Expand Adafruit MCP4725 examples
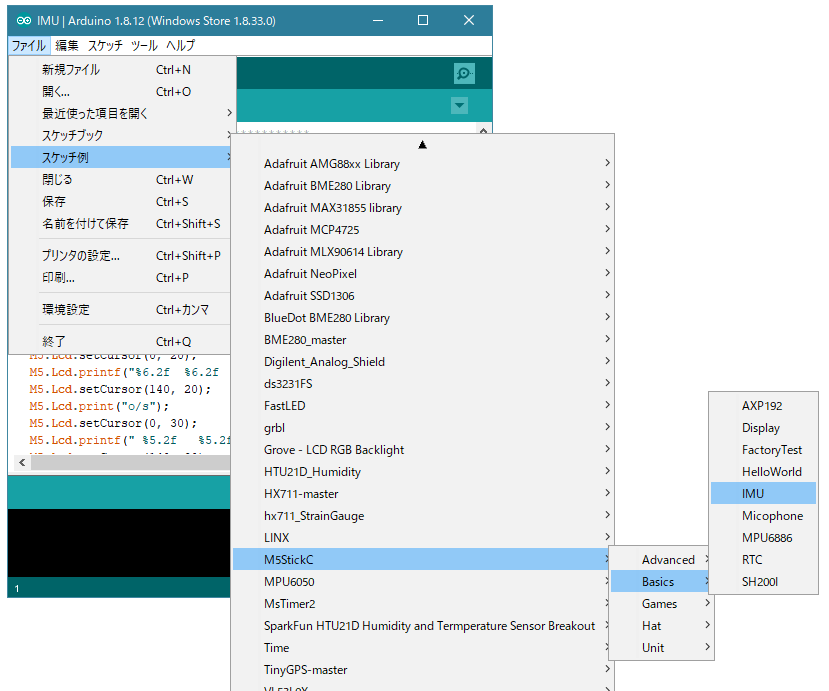The width and height of the screenshot is (829, 691). [423, 229]
